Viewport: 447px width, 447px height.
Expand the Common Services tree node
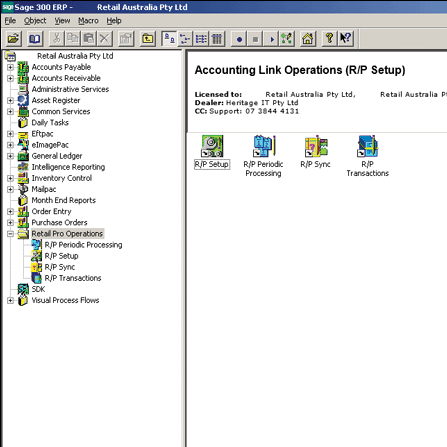coord(10,111)
